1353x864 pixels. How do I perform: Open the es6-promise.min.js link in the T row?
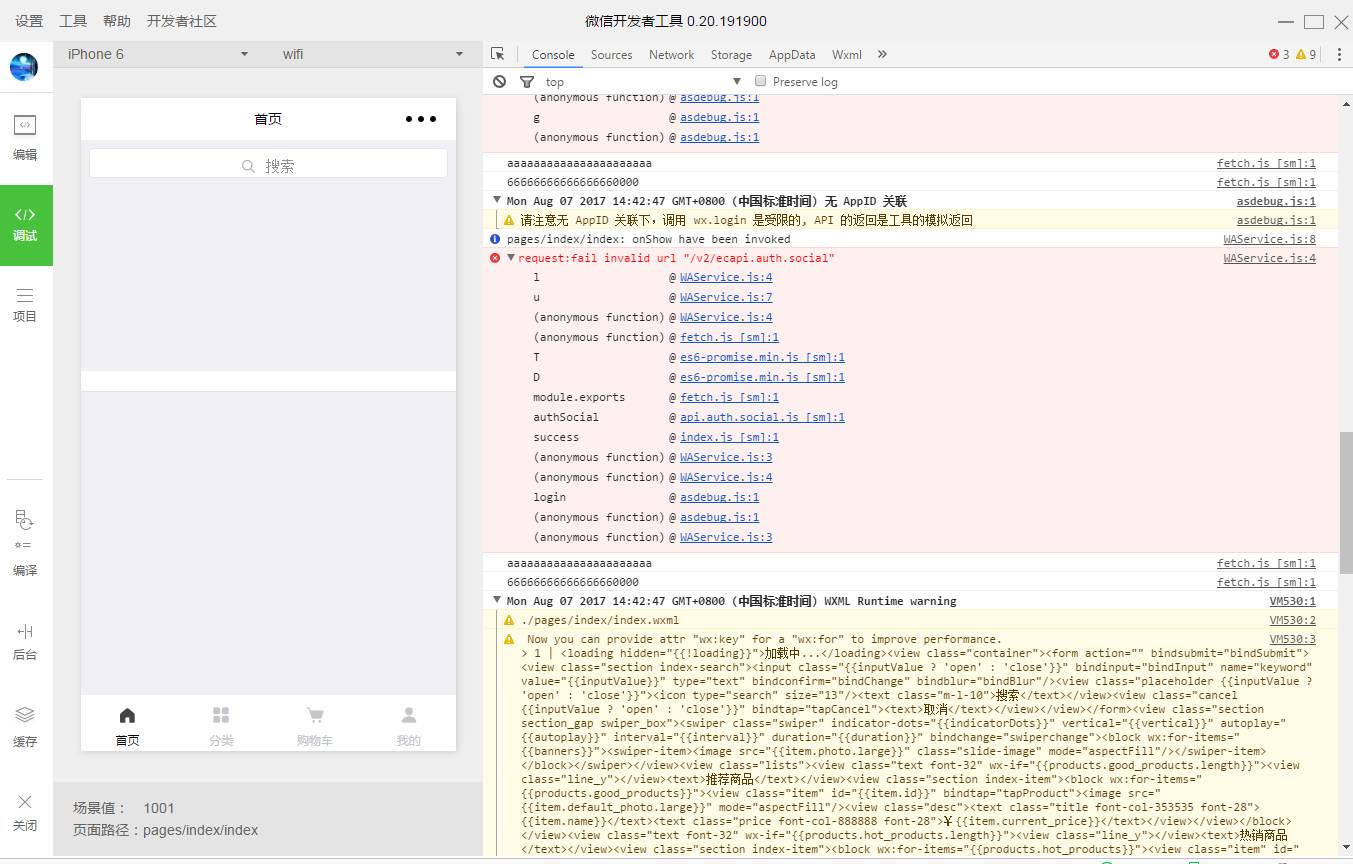point(763,357)
